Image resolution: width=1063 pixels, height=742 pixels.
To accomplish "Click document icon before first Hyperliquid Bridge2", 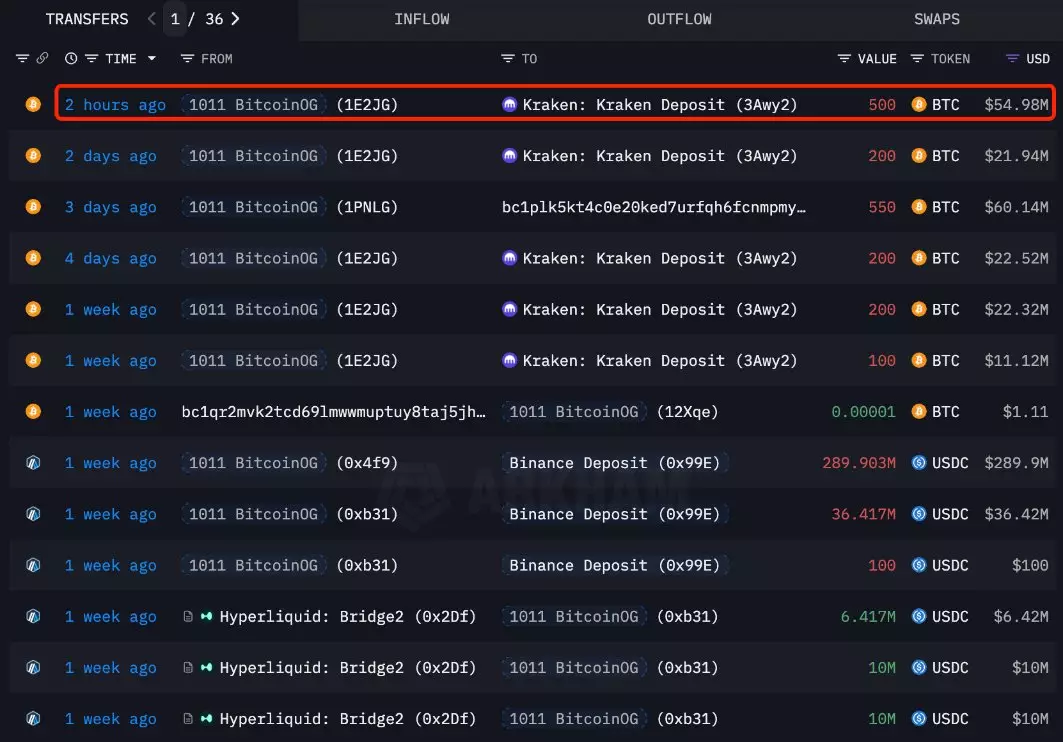I will 187,617.
